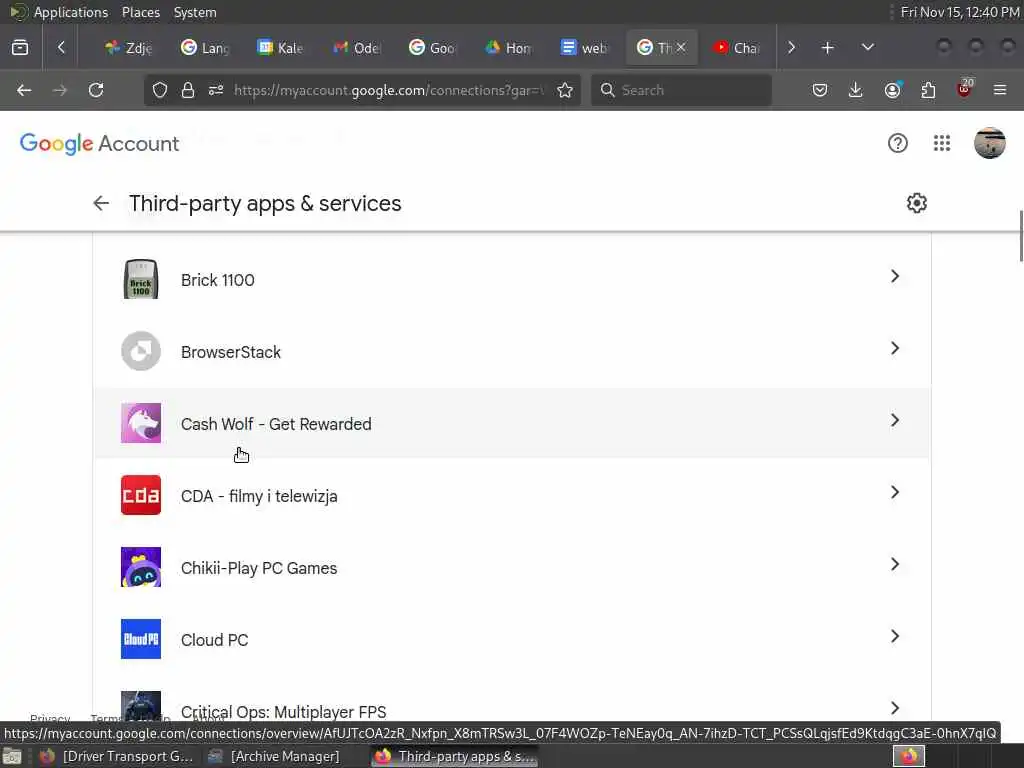This screenshot has width=1024, height=768.
Task: Open the Google Account help icon
Action: click(898, 143)
